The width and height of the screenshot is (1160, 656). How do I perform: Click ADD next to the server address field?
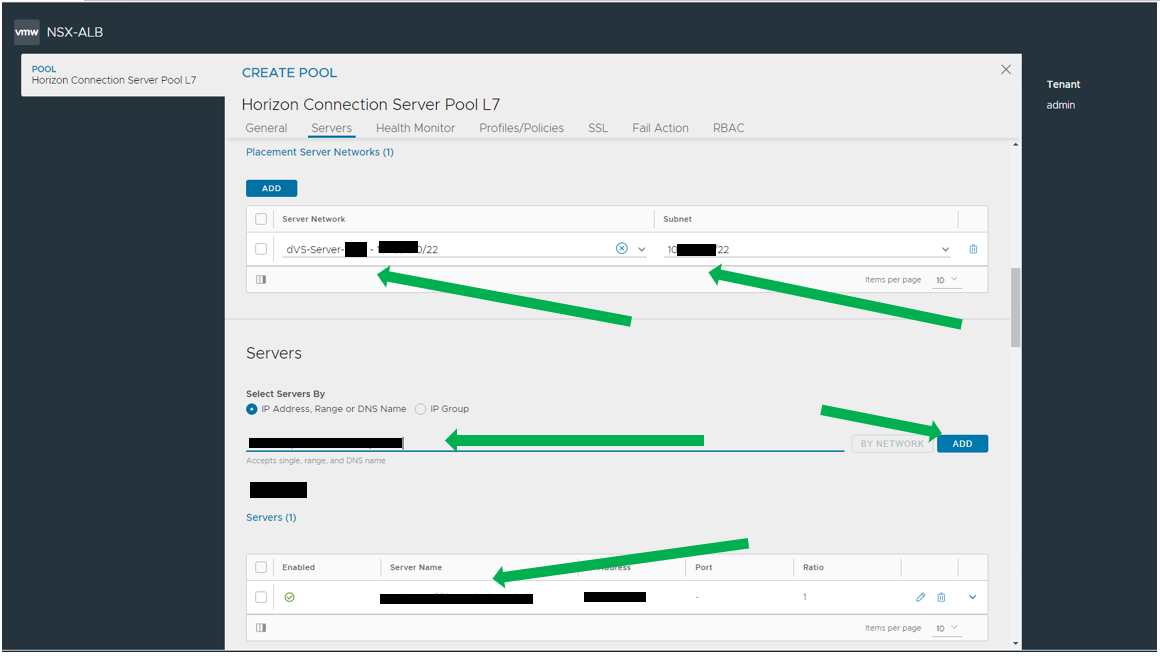click(962, 444)
